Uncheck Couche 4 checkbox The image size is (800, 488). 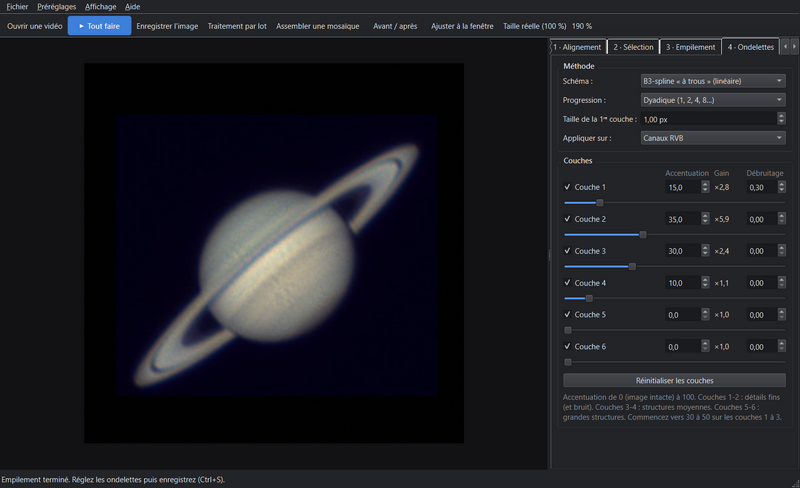tap(567, 283)
